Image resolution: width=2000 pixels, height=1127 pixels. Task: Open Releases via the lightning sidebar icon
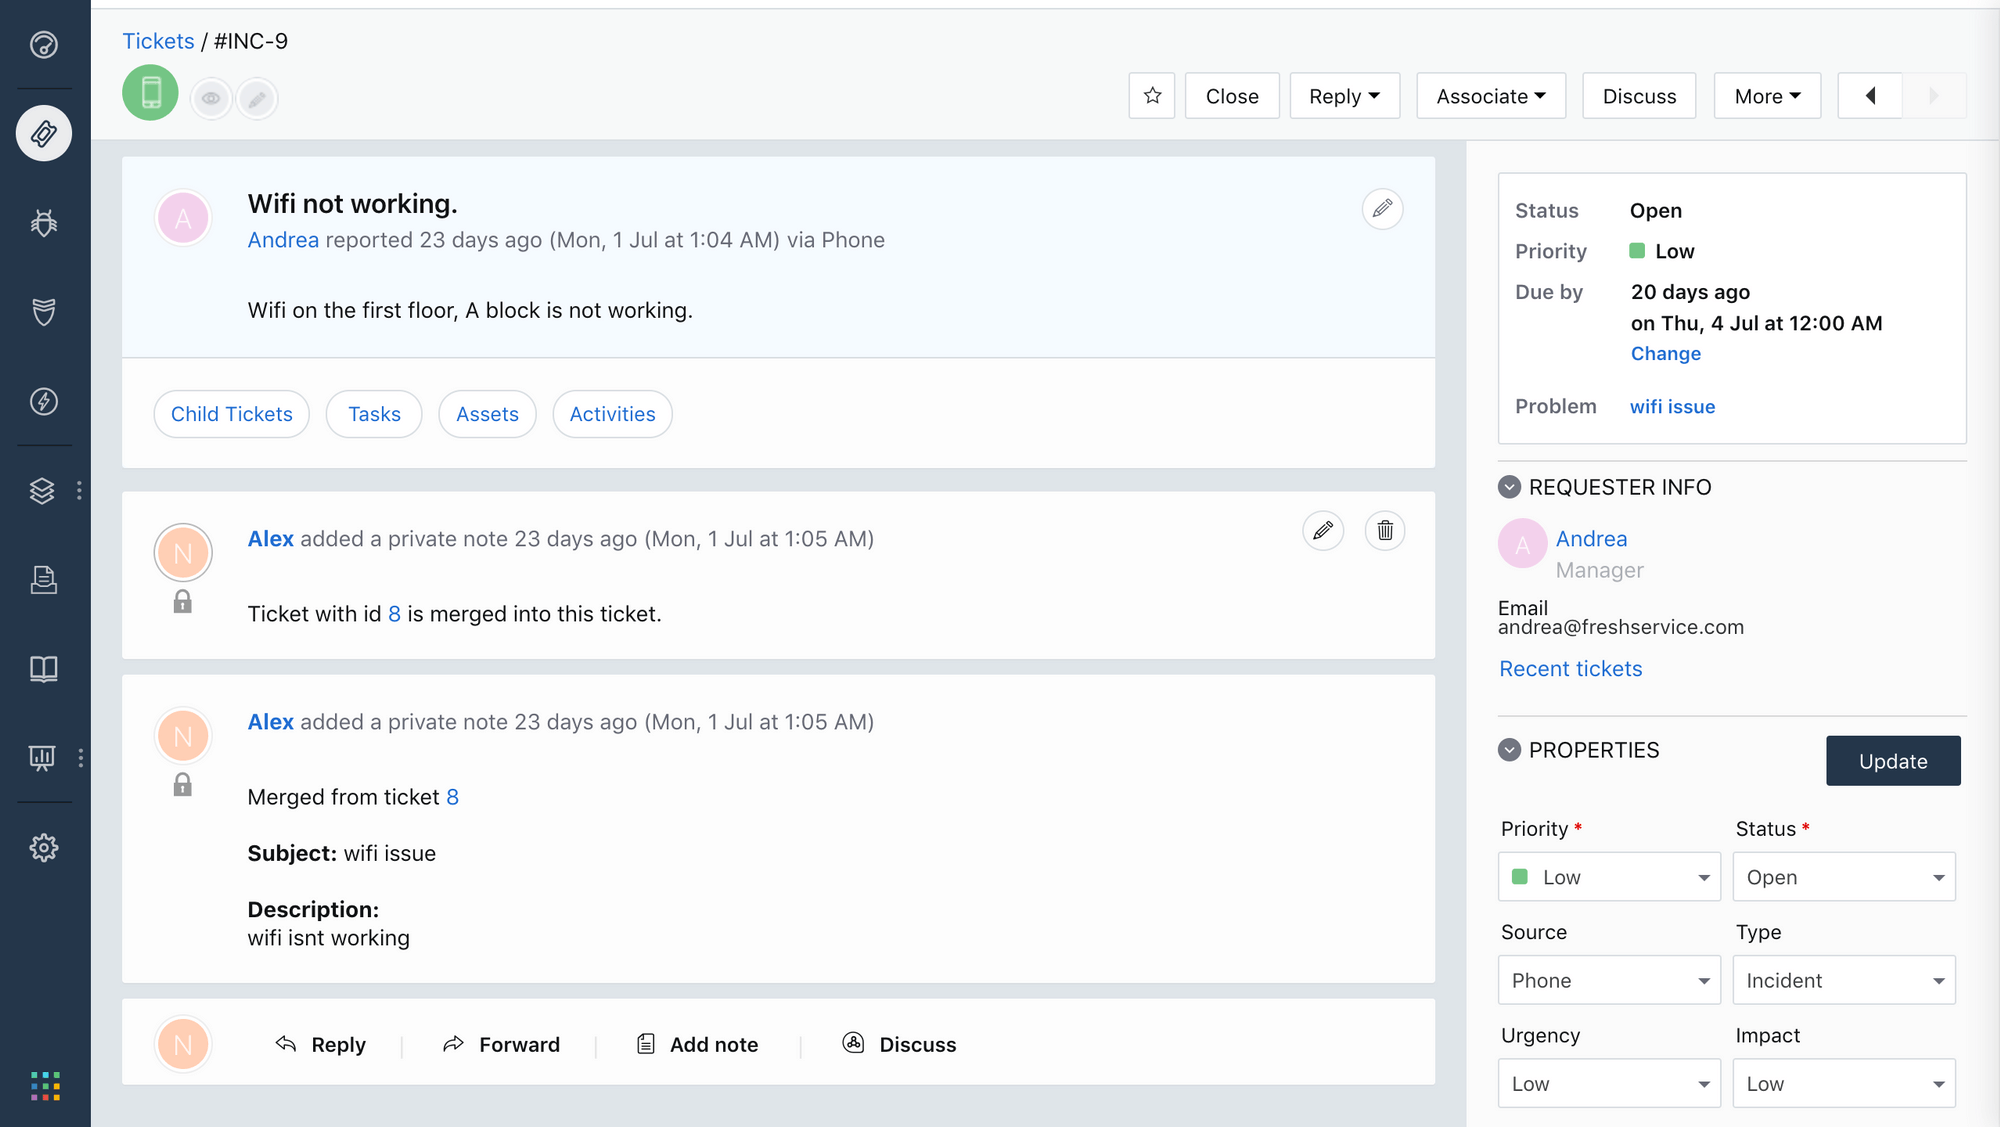[43, 402]
